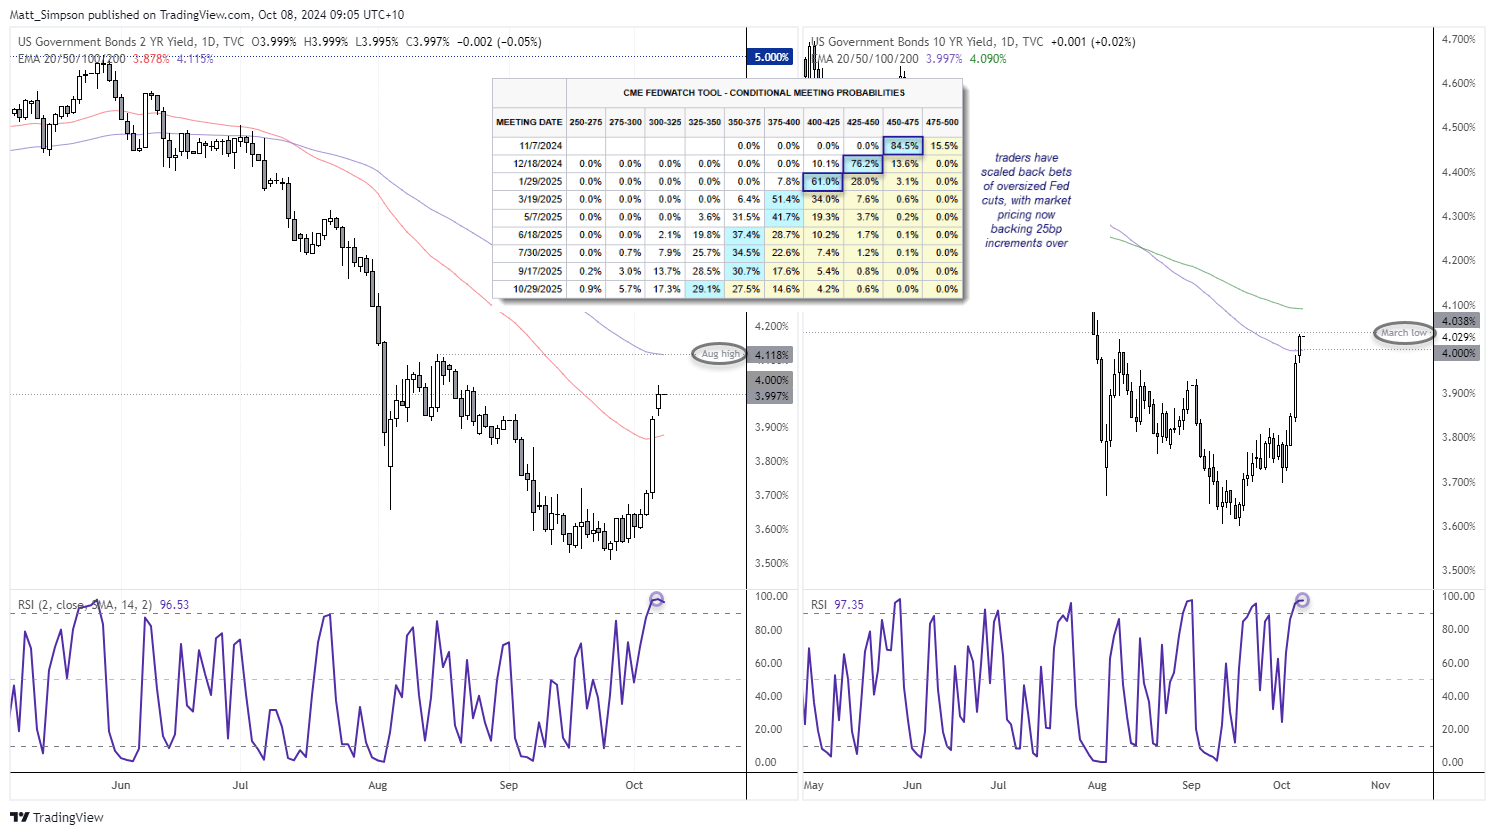
Task: Click 3.500% on the 2-year price axis
Action: click(771, 563)
